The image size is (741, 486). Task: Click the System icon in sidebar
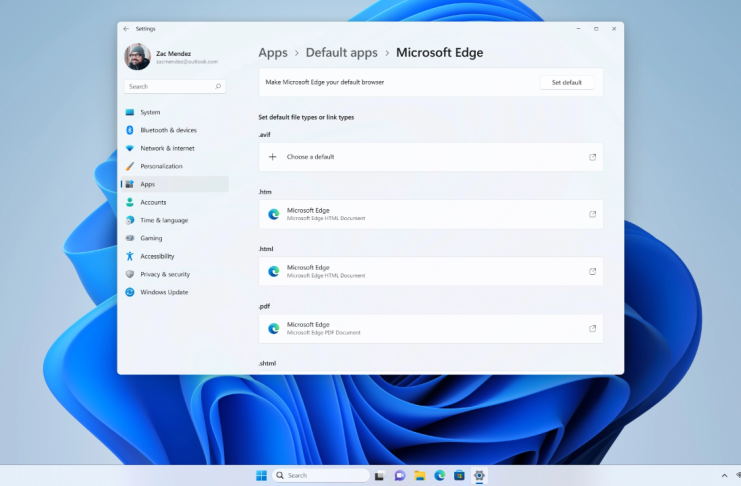tap(130, 112)
